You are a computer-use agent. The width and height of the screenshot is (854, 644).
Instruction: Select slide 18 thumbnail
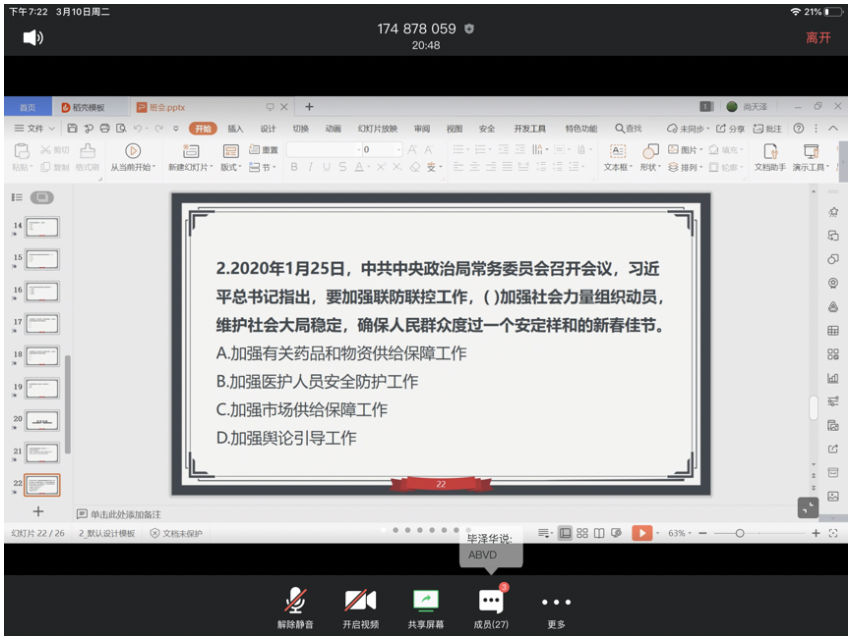pos(42,355)
